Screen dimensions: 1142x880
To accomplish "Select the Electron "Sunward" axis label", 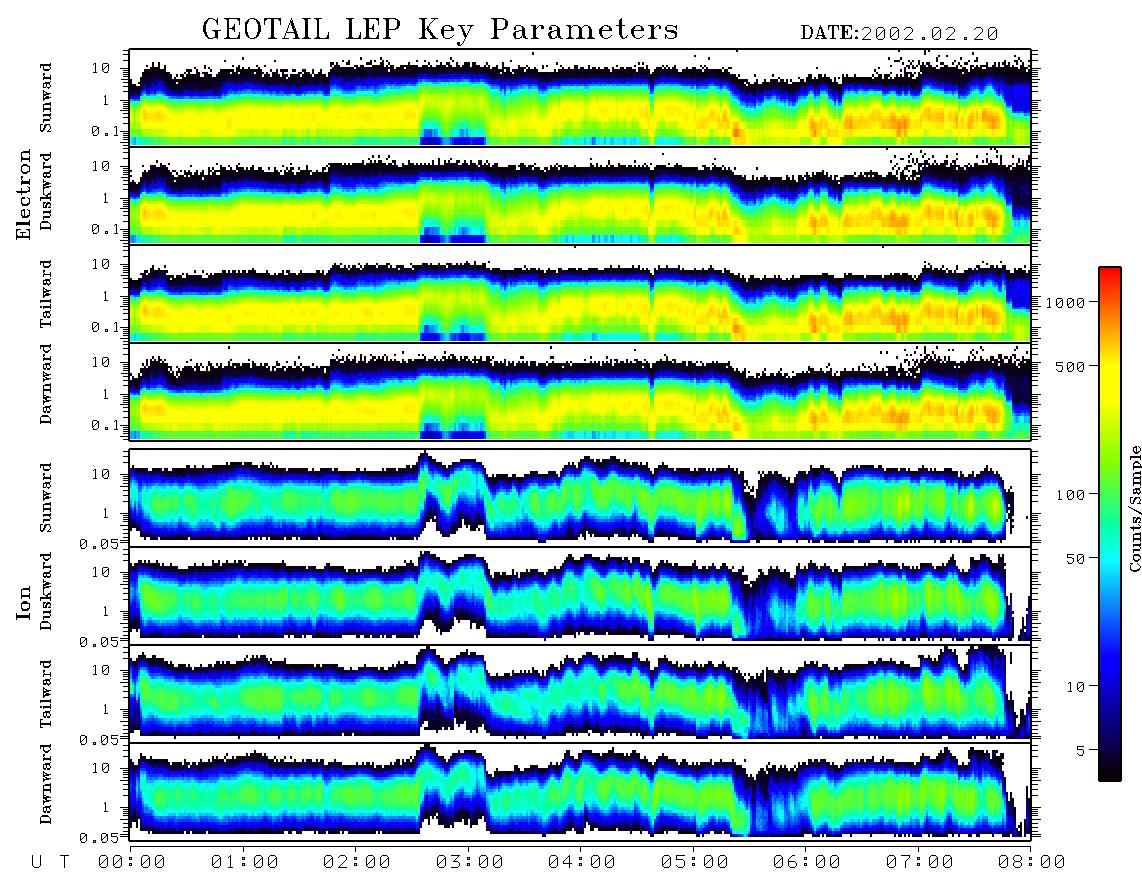I will pyautogui.click(x=46, y=98).
